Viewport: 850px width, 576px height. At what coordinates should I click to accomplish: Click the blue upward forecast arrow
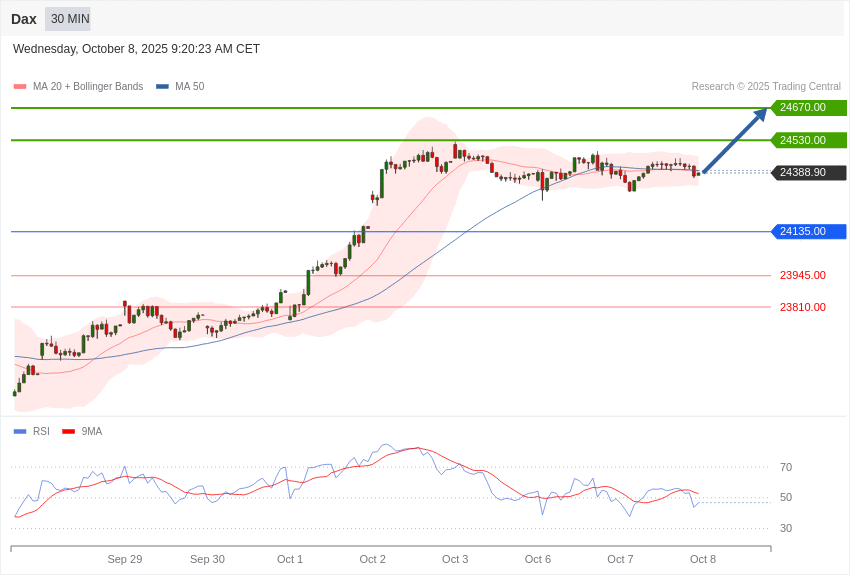tap(735, 140)
